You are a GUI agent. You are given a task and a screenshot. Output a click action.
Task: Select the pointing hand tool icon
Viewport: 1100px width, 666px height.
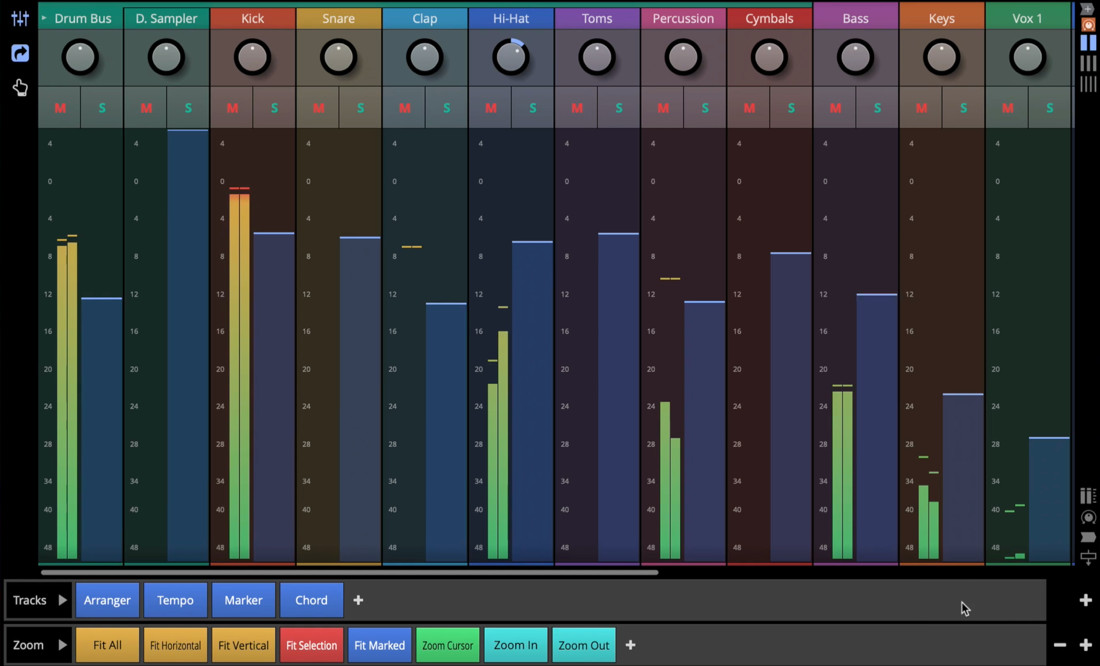pos(20,88)
